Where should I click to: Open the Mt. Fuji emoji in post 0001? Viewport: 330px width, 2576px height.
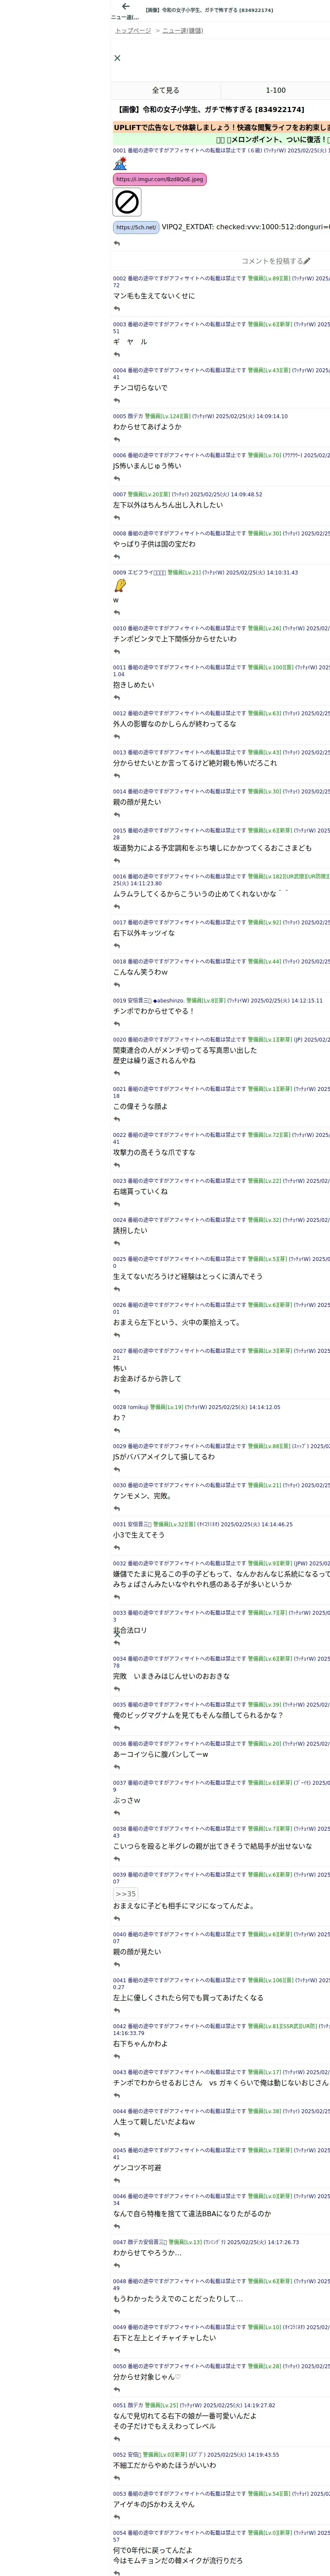pyautogui.click(x=120, y=163)
